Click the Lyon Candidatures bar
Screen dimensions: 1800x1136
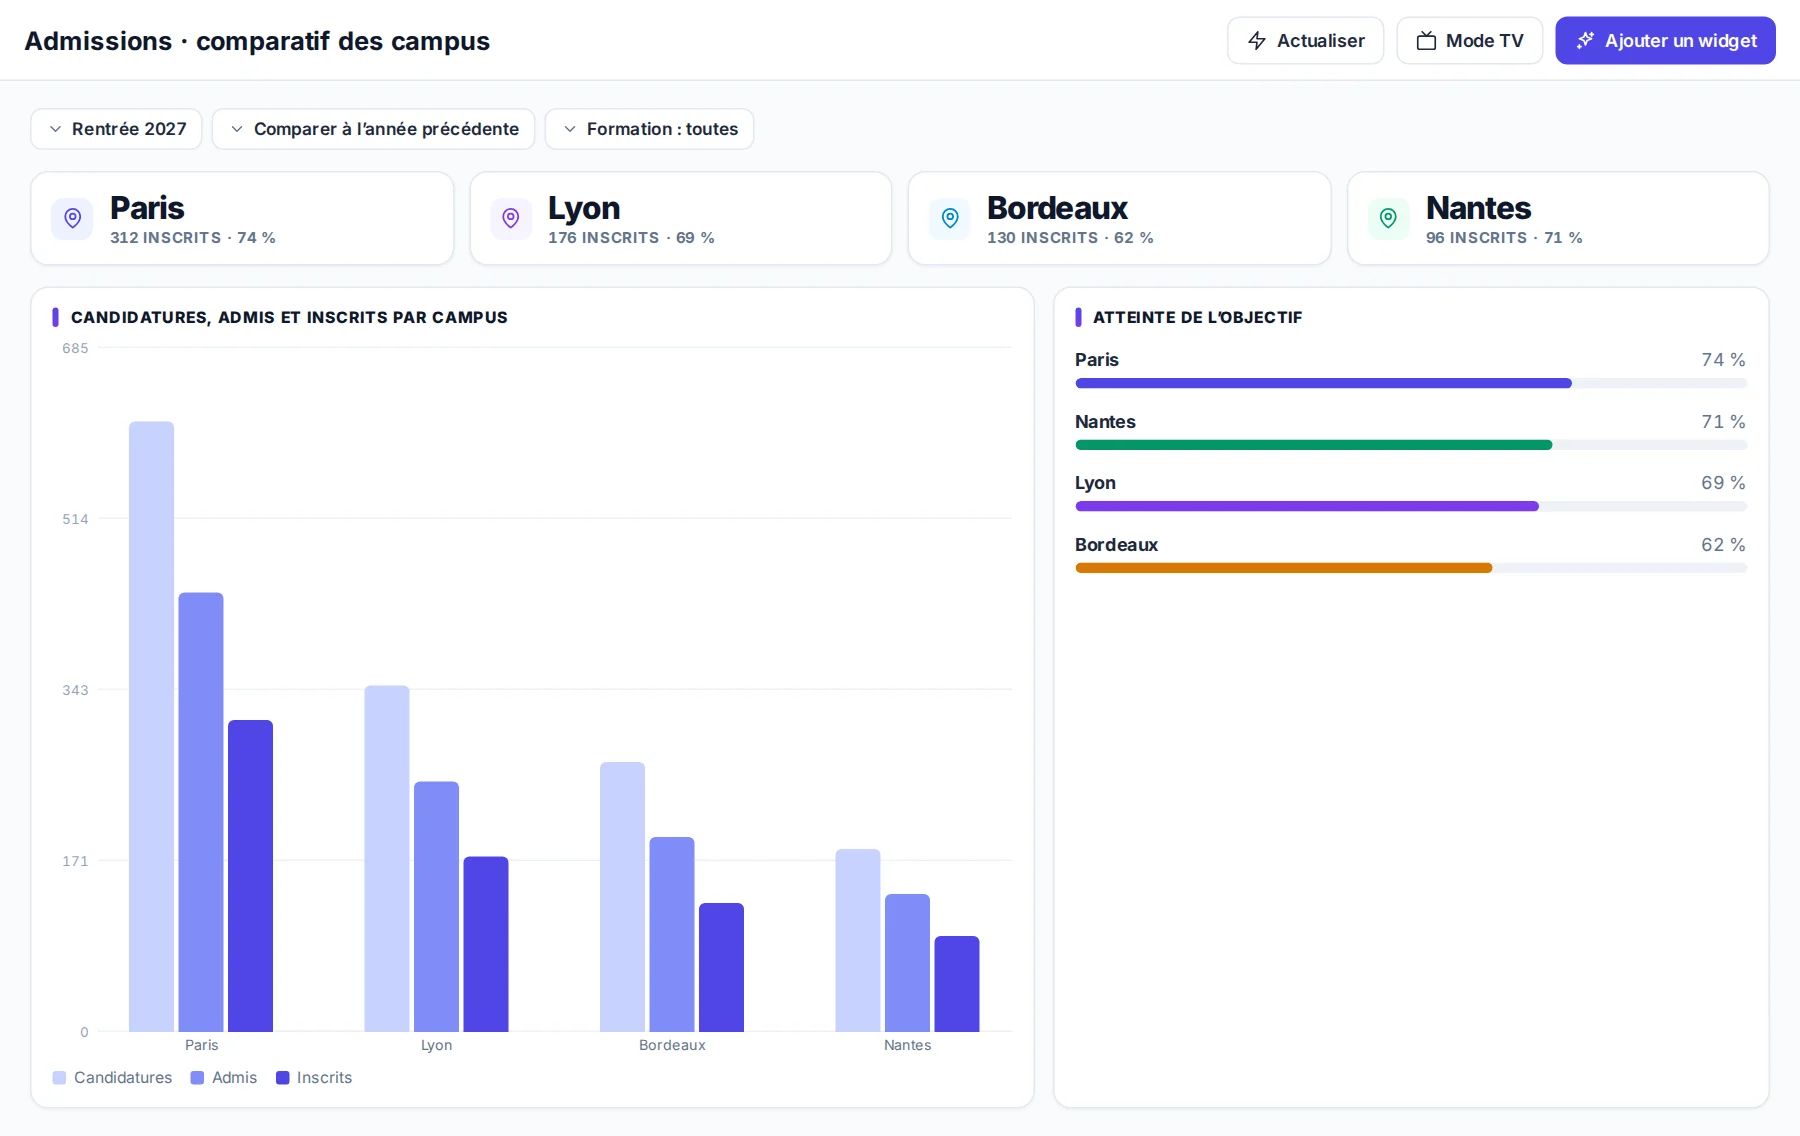pyautogui.click(x=387, y=859)
